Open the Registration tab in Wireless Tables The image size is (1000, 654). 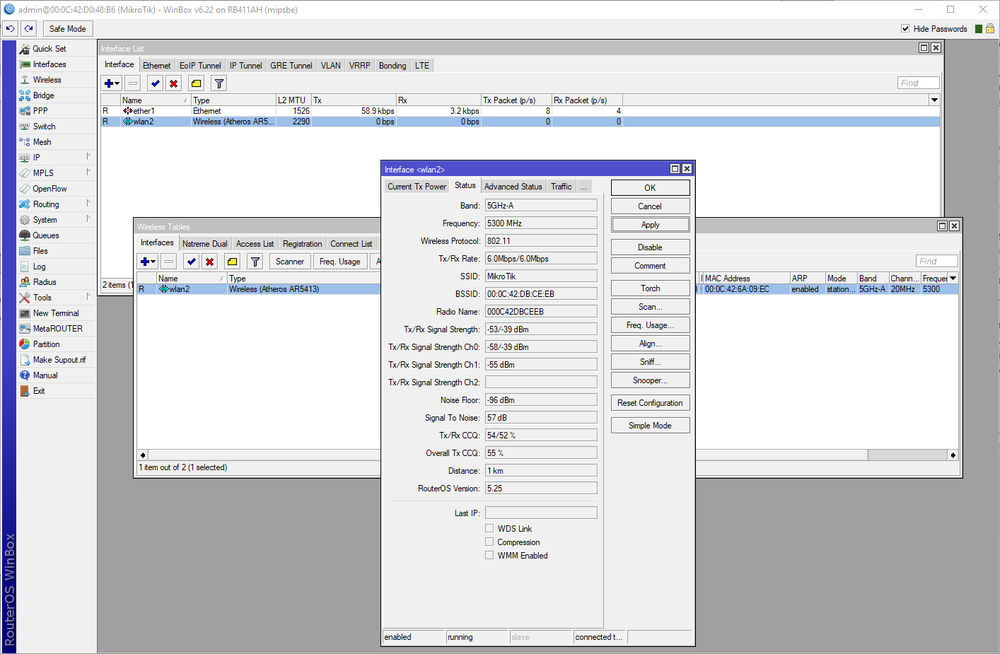click(x=302, y=244)
